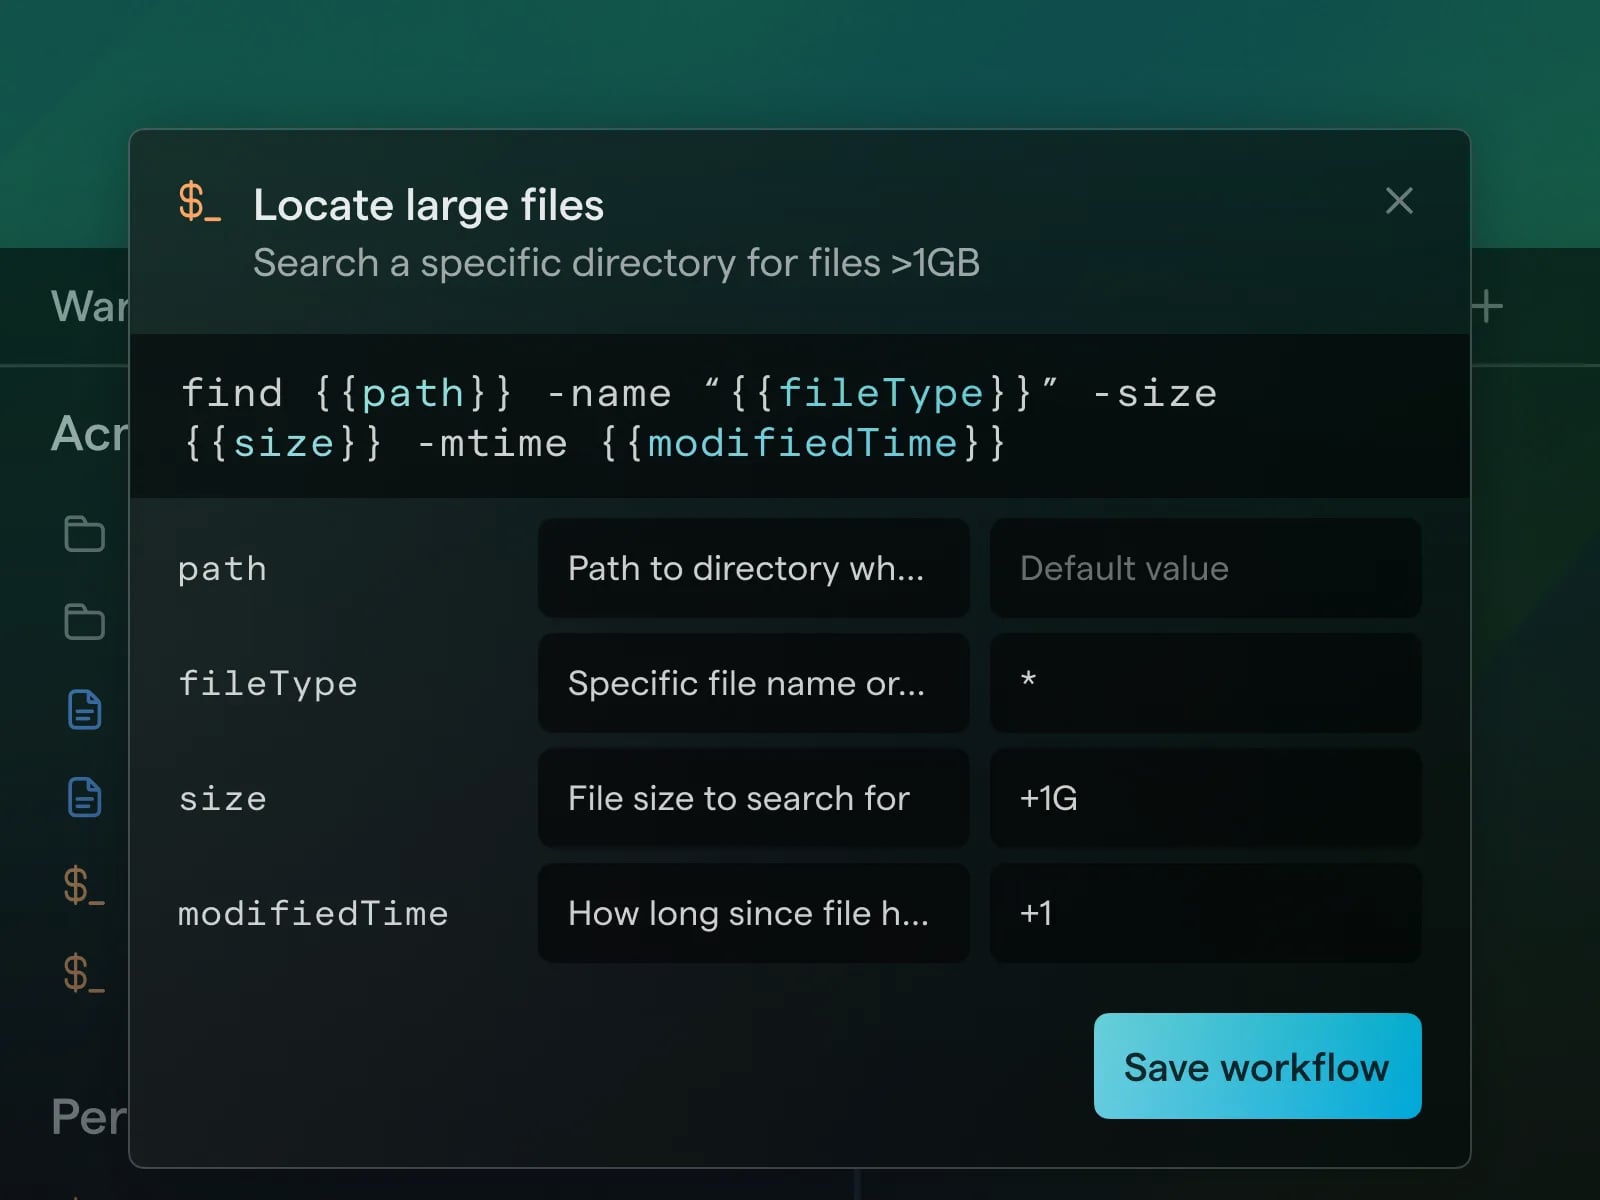Screen dimensions: 1600x1200
Task: Modify the +1G size default value
Action: 1205,798
